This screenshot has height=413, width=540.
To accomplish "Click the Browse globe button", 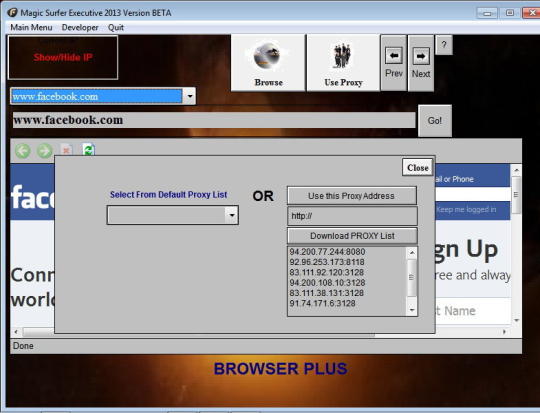I will (x=268, y=63).
